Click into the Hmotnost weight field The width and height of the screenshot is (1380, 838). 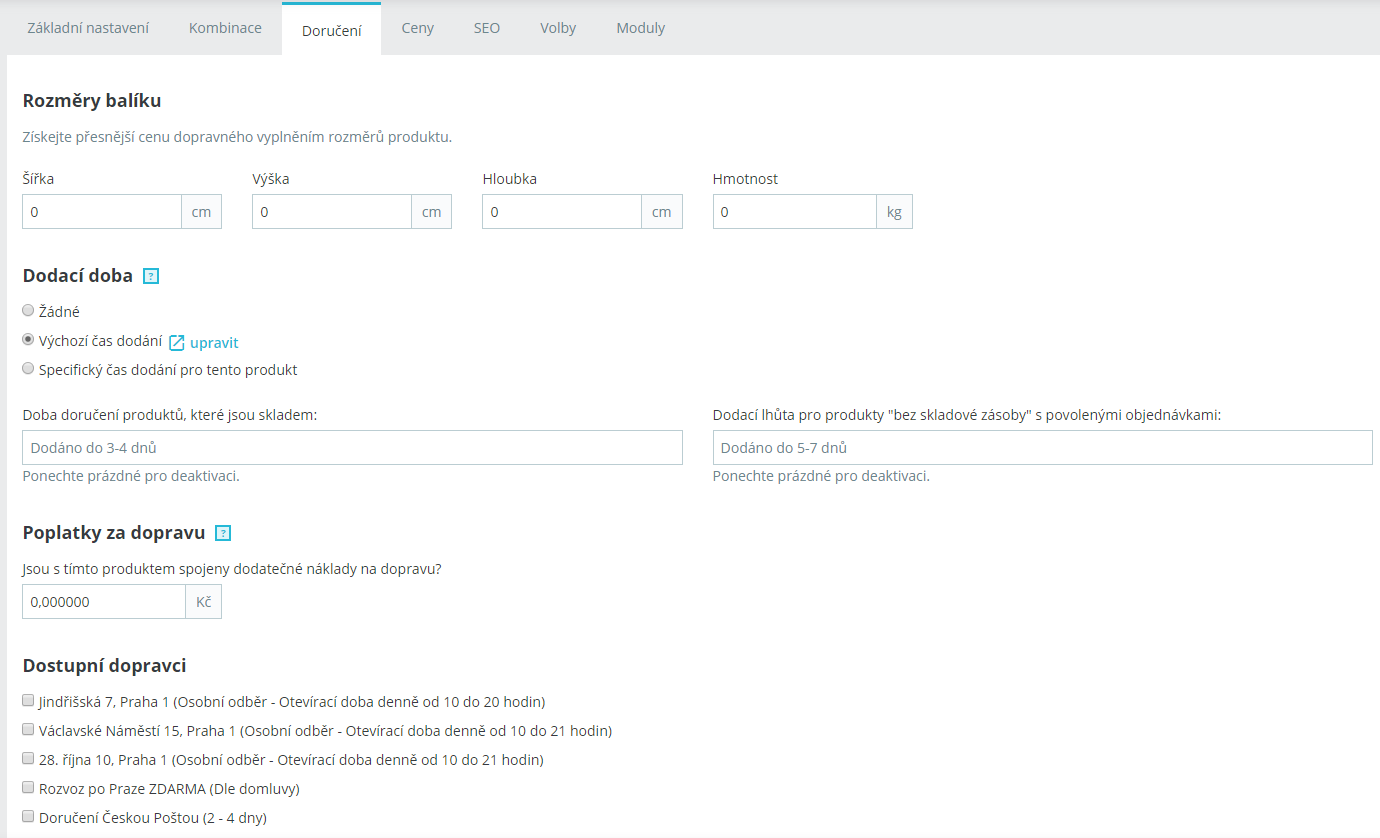pyautogui.click(x=795, y=212)
